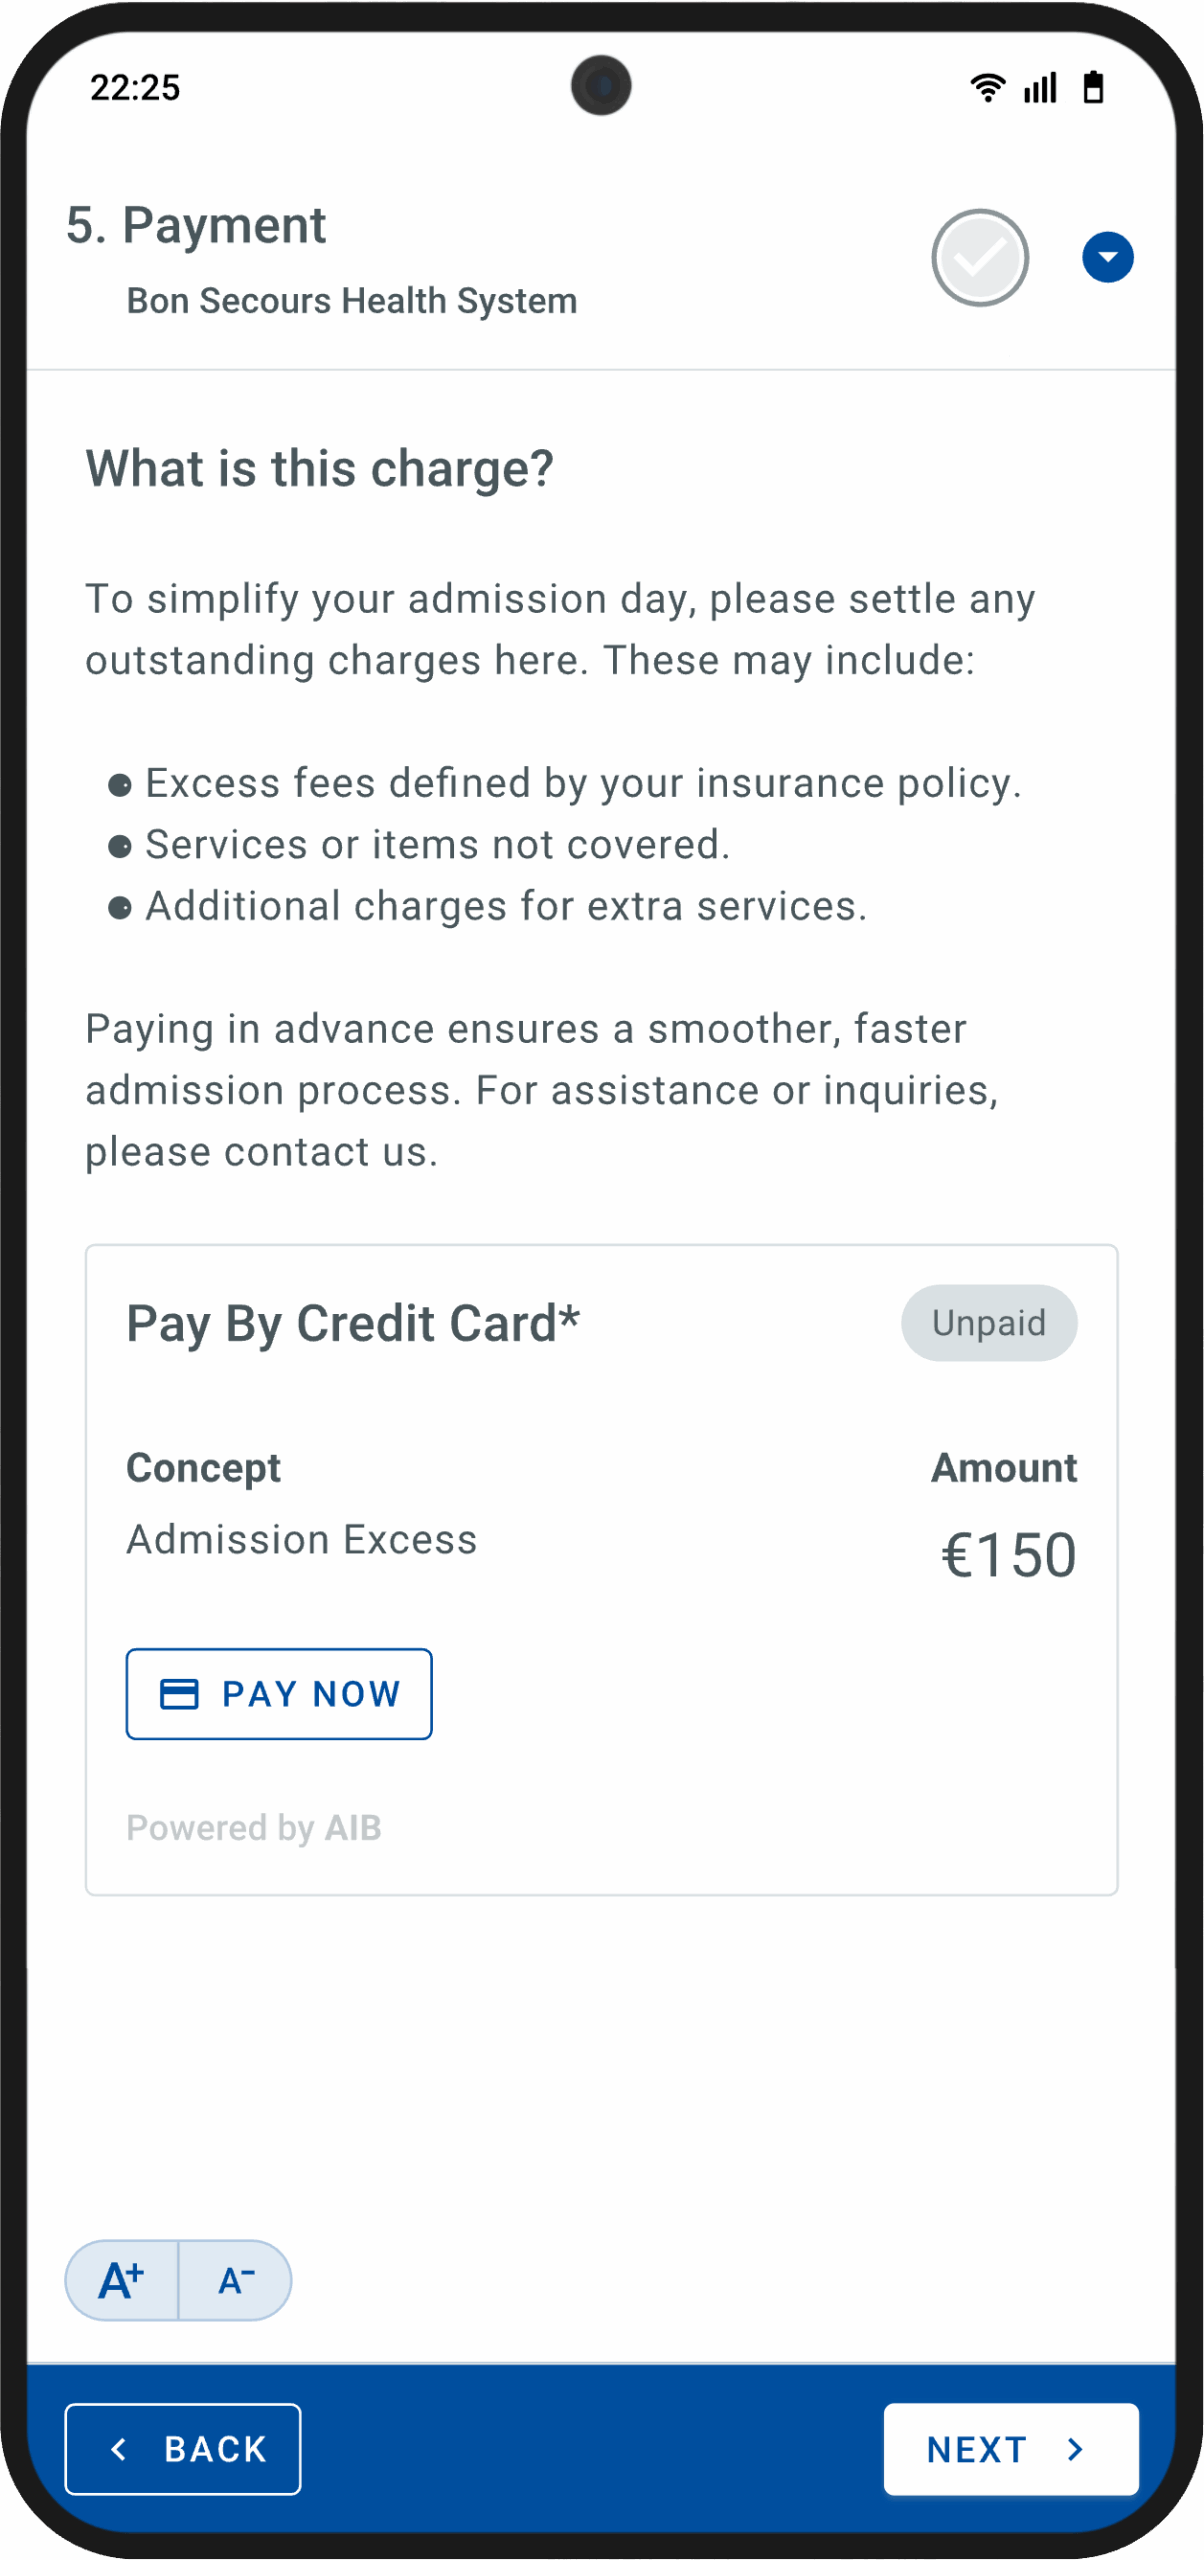
Task: Click the 'Powered by AIB' text
Action: (x=254, y=1828)
